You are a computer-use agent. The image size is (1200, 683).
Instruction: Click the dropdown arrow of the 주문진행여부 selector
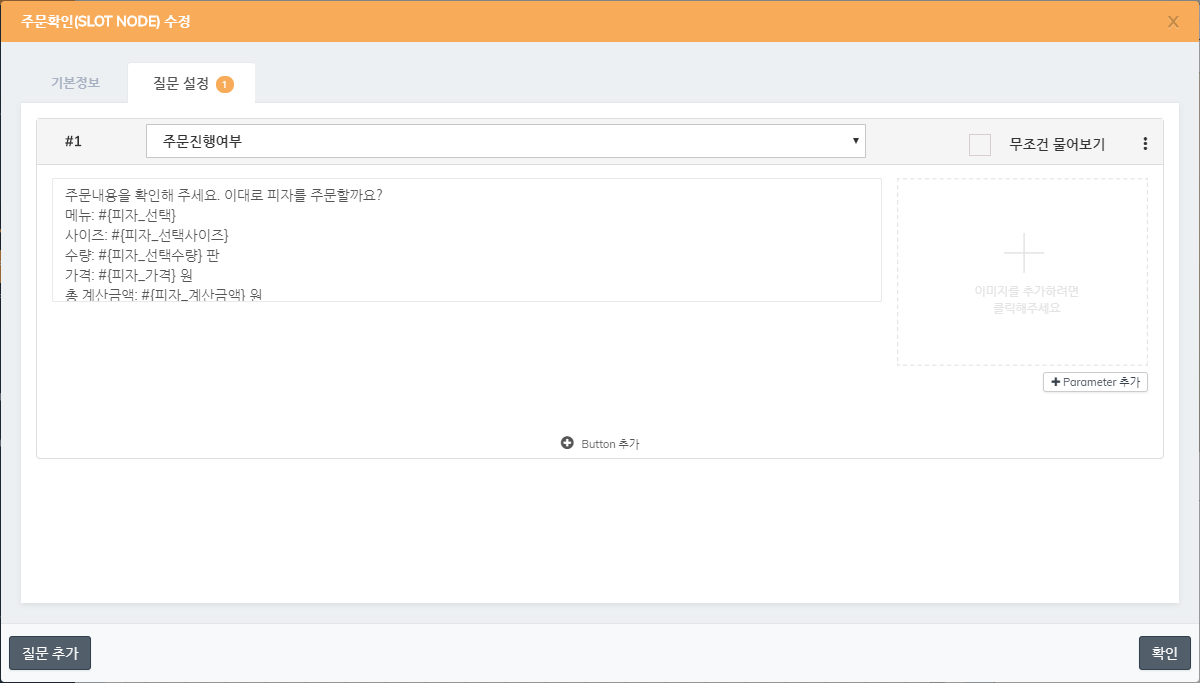pos(855,141)
